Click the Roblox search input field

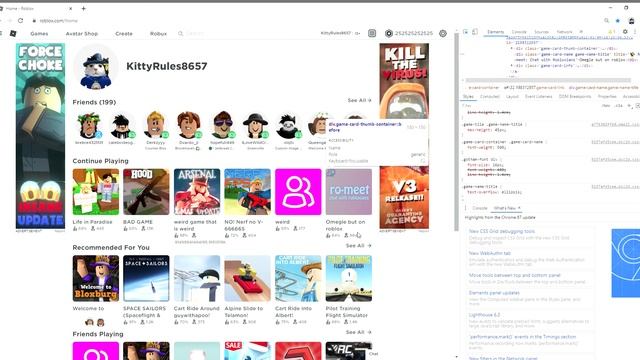(249, 33)
